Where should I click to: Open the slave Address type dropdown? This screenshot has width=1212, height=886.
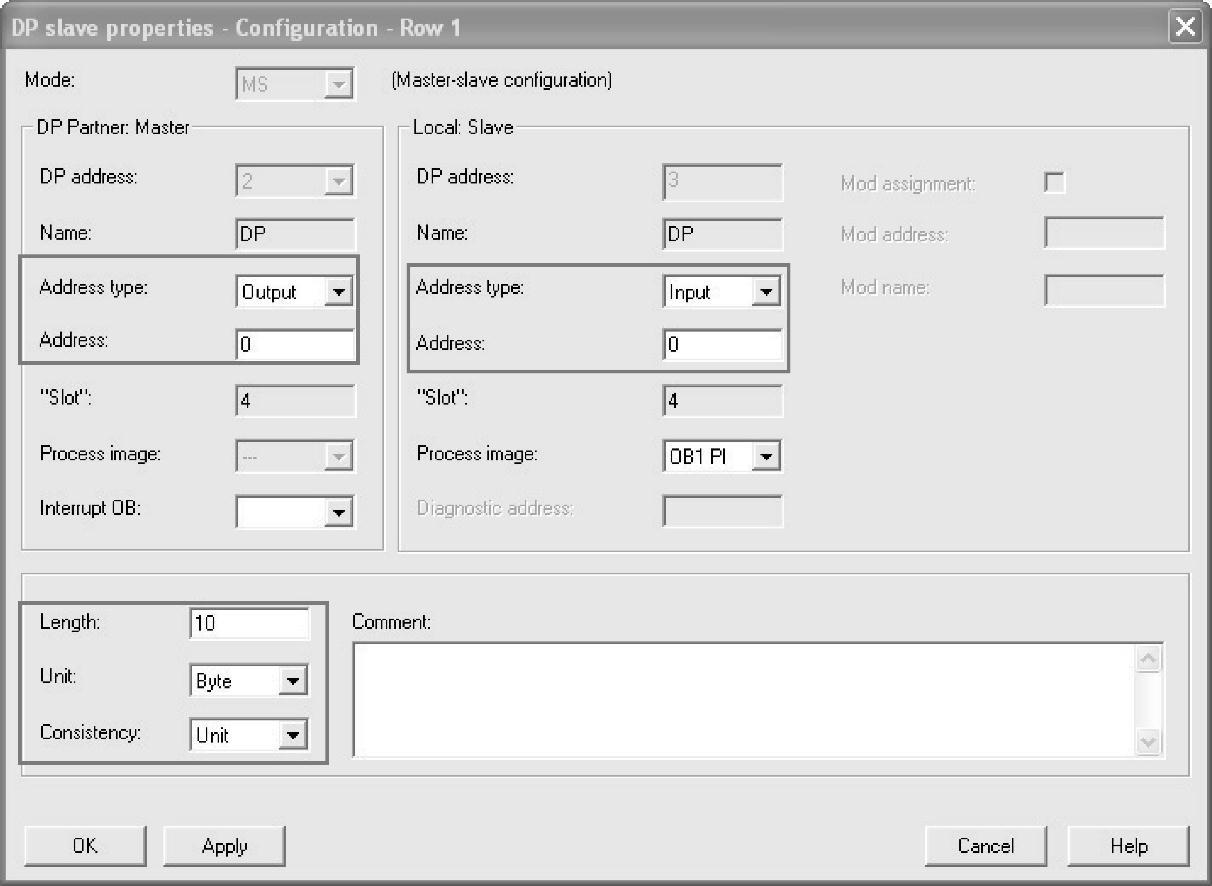(x=766, y=293)
